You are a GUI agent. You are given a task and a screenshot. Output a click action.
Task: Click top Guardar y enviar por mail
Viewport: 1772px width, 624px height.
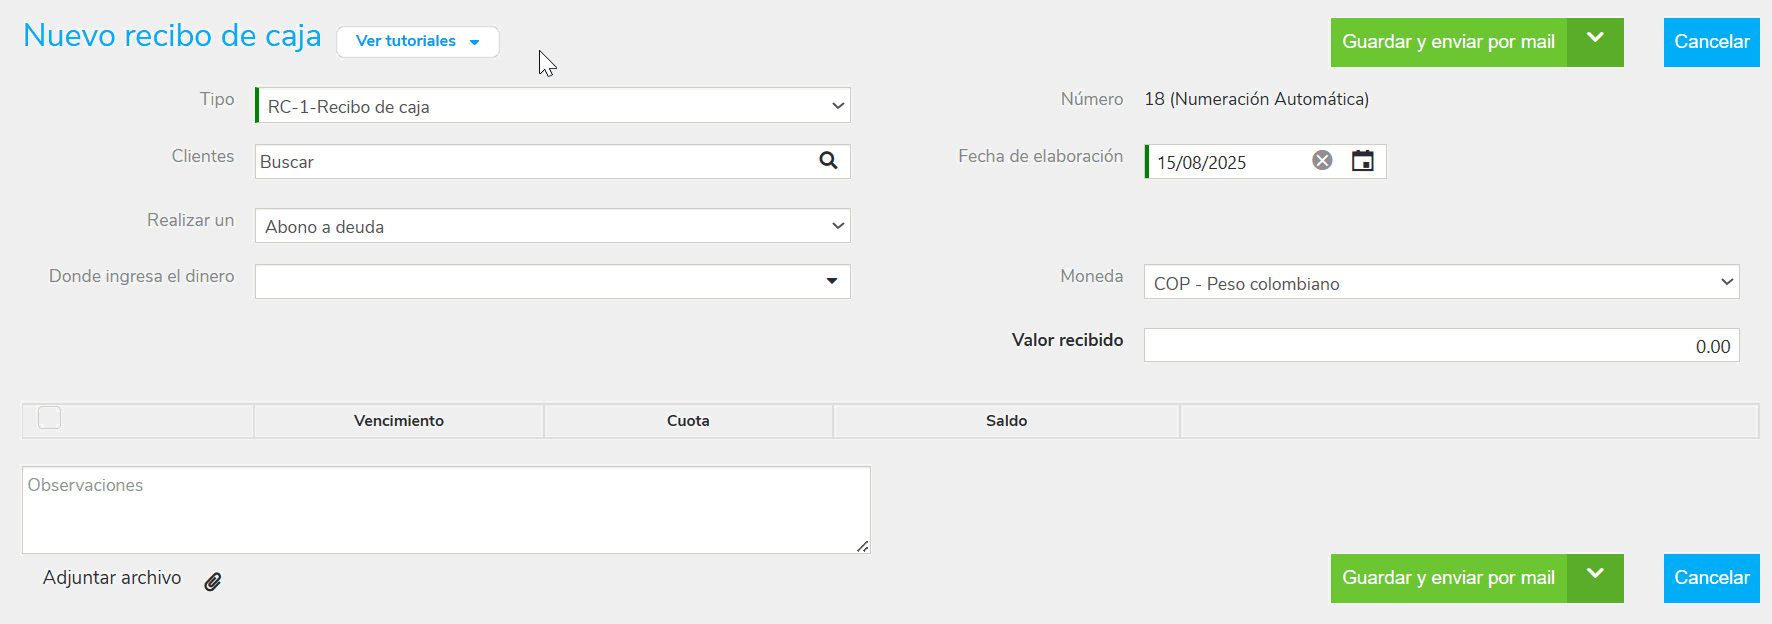point(1448,42)
